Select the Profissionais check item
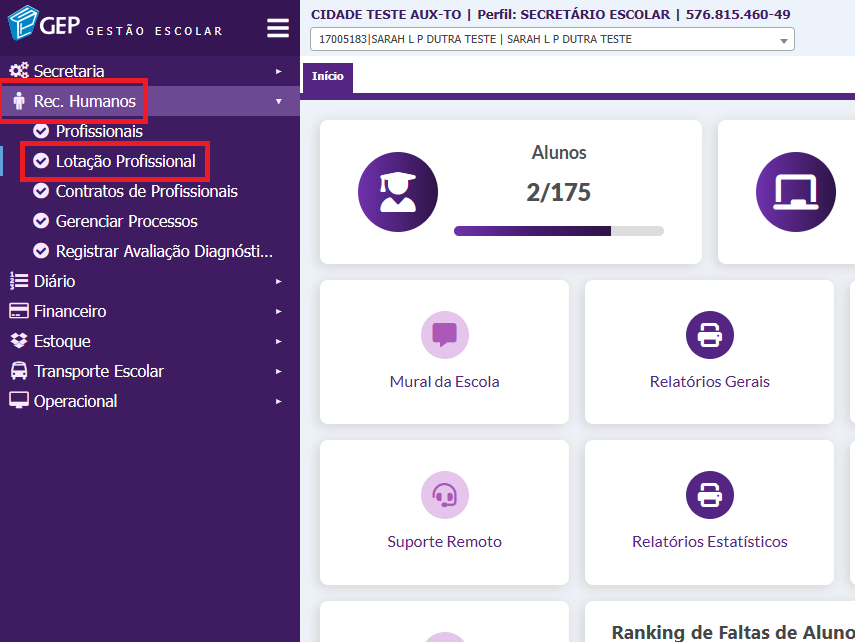This screenshot has width=855, height=642. (x=99, y=131)
